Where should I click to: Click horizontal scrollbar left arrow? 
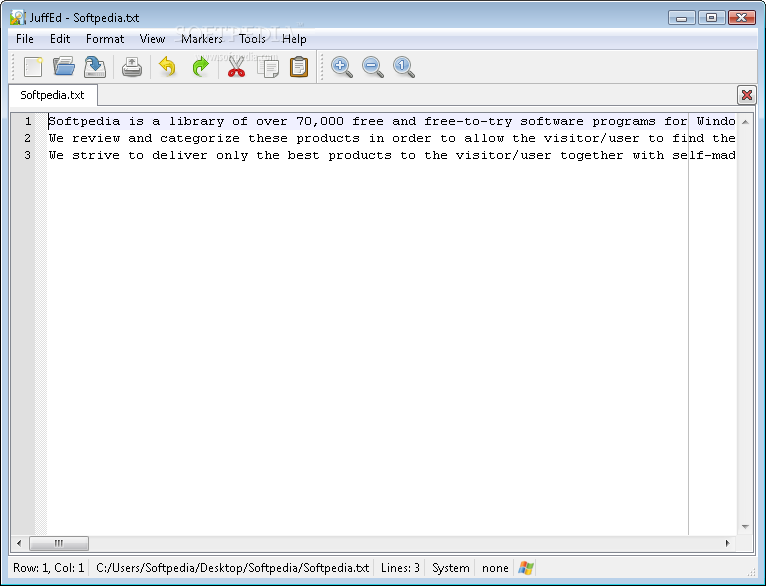(x=19, y=543)
